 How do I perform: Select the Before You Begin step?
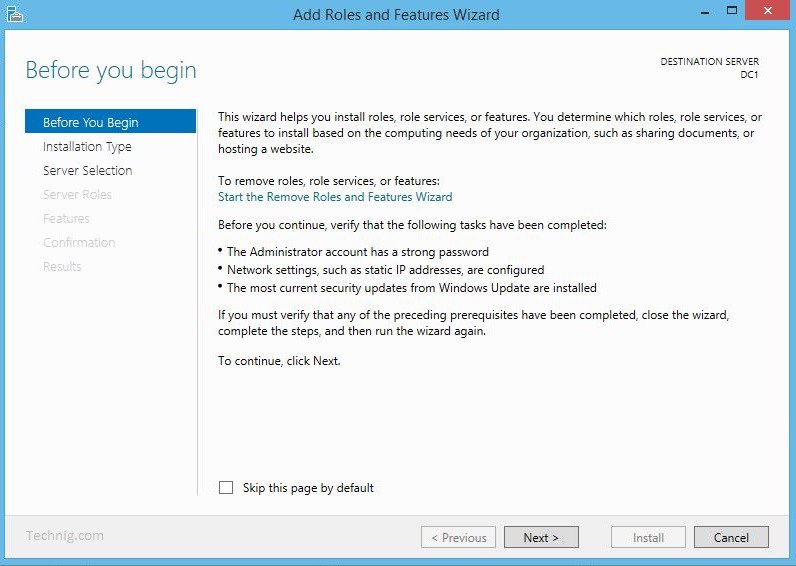pos(110,121)
